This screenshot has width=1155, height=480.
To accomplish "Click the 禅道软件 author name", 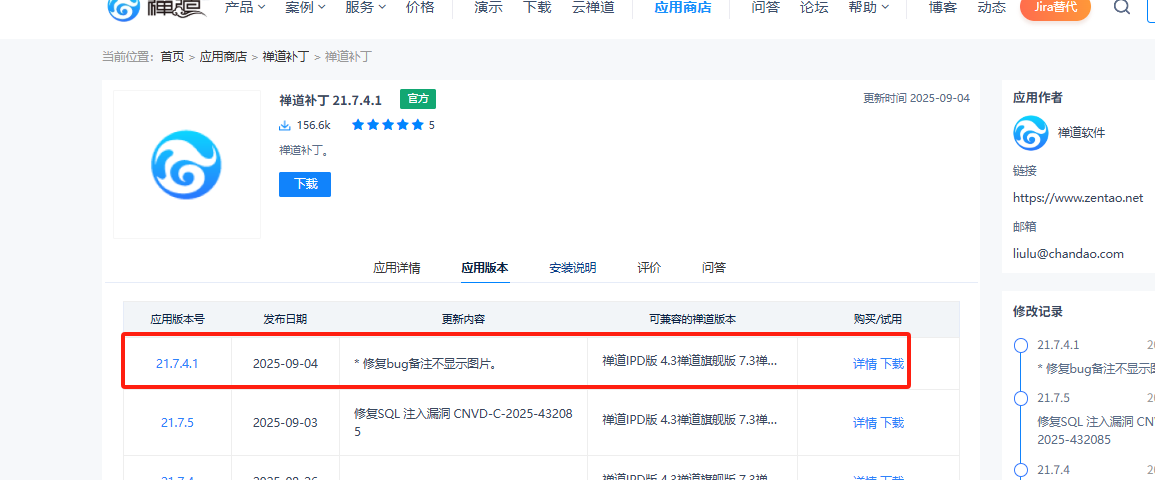I will coord(1081,133).
